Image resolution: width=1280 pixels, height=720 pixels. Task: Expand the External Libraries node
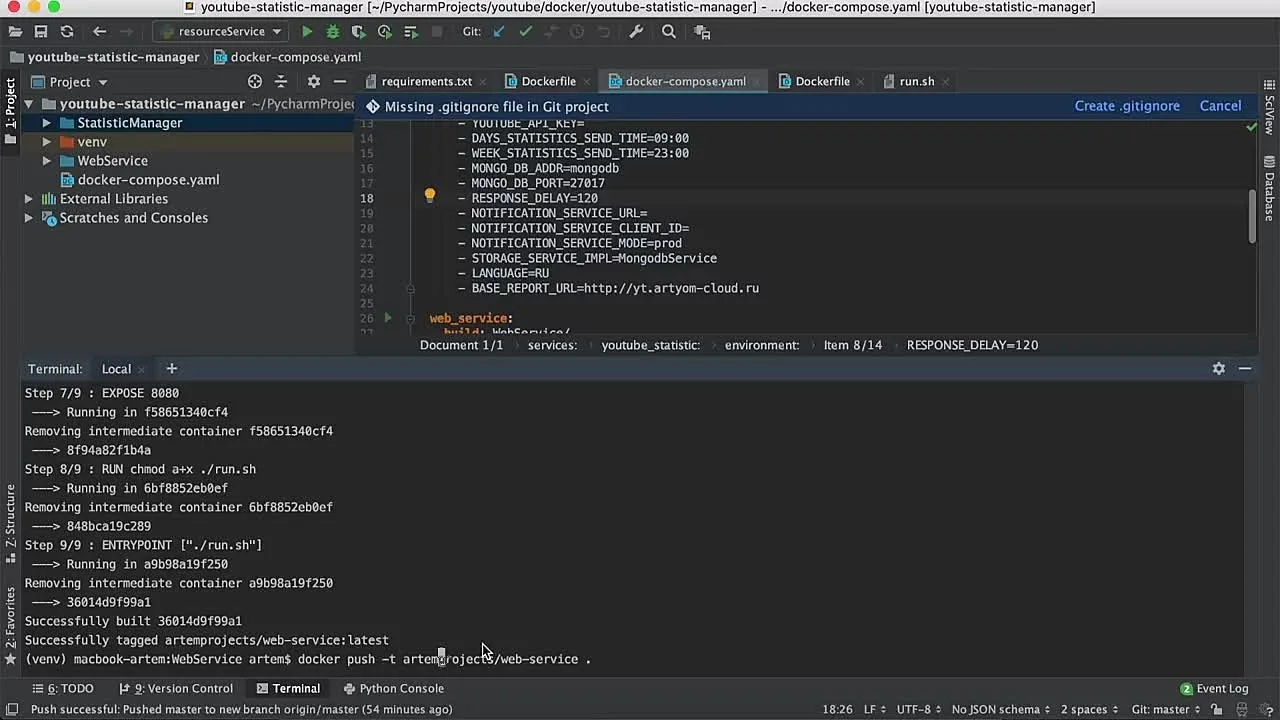pyautogui.click(x=29, y=199)
